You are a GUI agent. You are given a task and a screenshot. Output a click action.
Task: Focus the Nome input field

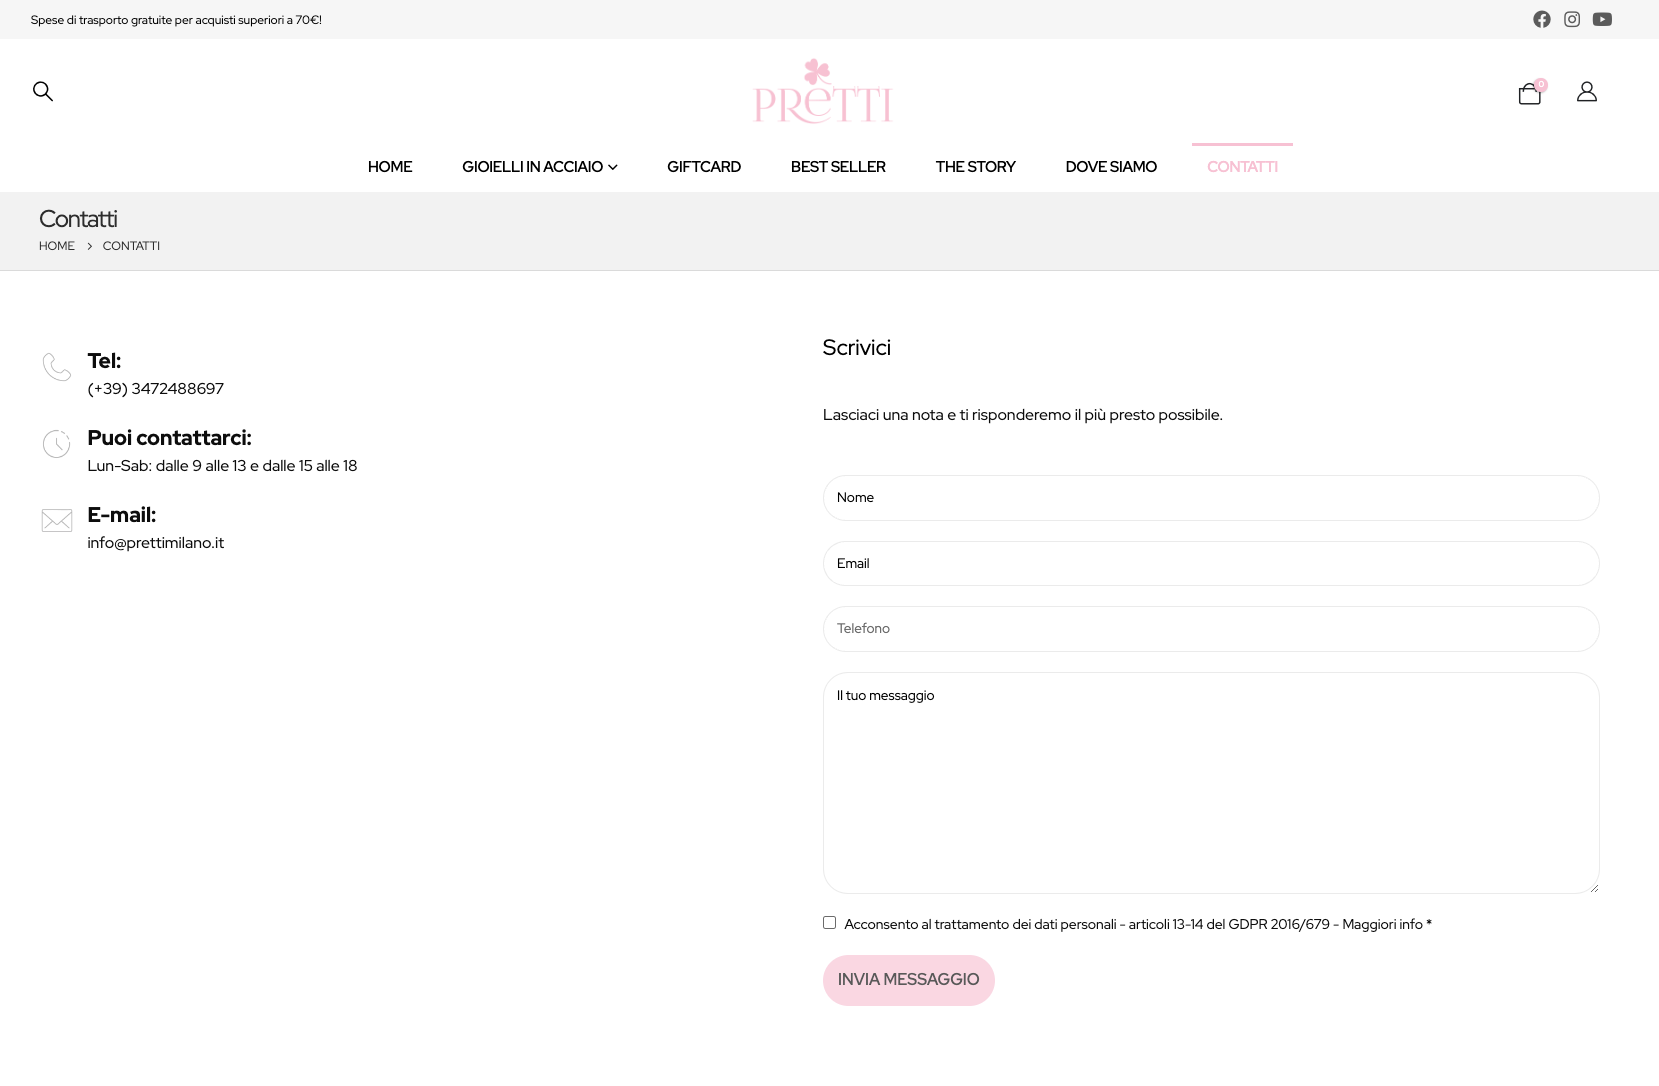coord(1211,498)
